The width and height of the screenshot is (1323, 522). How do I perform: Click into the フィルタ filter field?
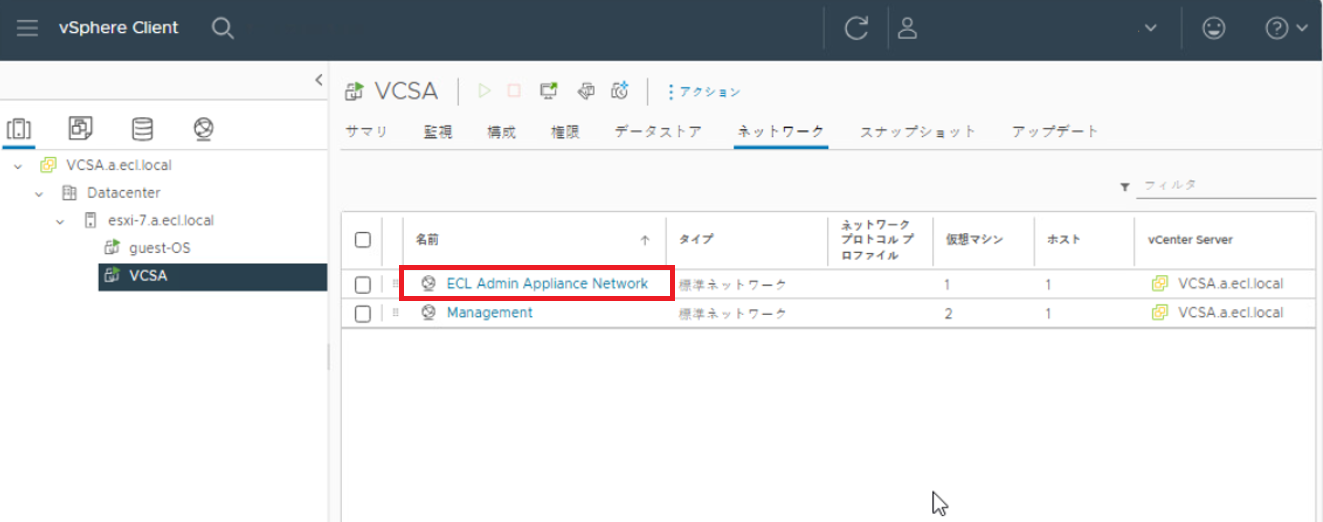click(x=1227, y=186)
